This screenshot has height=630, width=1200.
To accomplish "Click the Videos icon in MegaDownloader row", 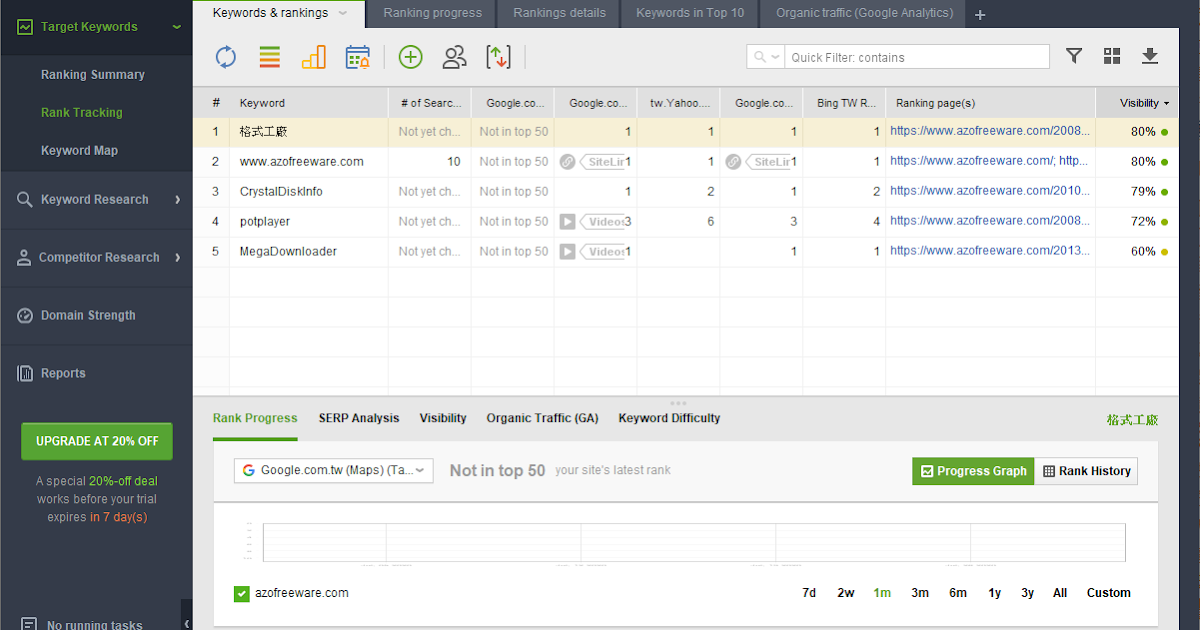I will click(x=568, y=251).
